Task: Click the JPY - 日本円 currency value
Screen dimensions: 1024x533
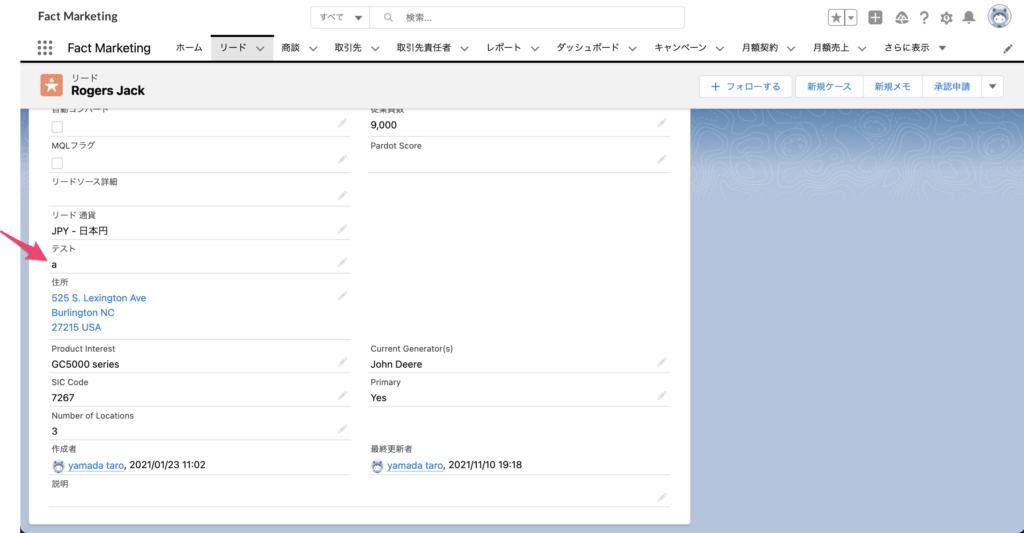Action: pyautogui.click(x=80, y=231)
